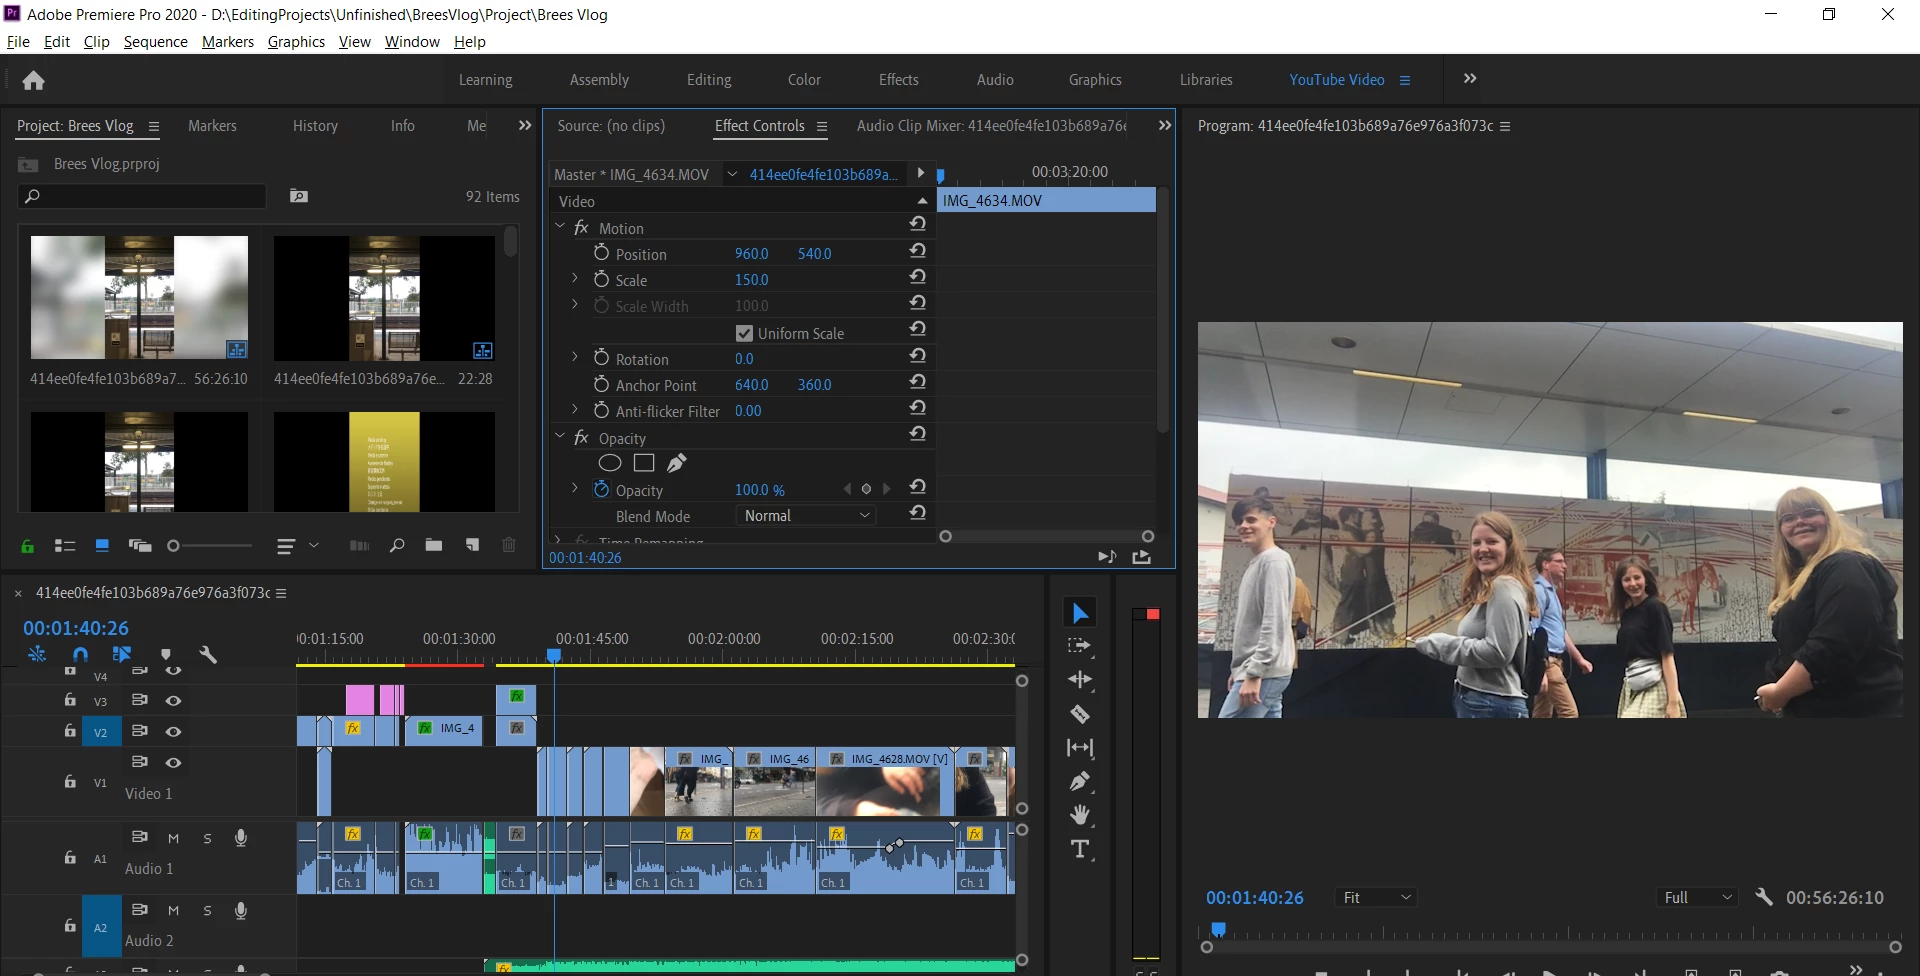
Task: Open timeline display settings wrench
Action: coord(208,655)
